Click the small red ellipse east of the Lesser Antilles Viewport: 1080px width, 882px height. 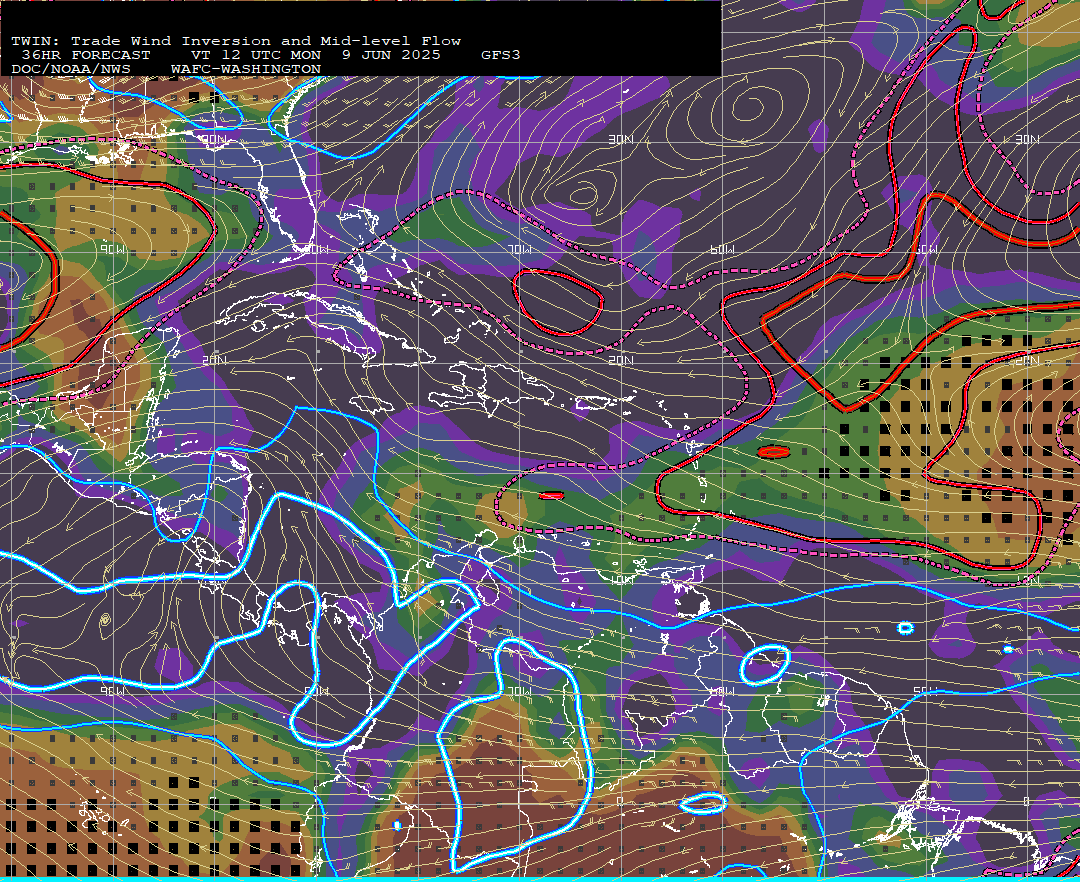[773, 452]
